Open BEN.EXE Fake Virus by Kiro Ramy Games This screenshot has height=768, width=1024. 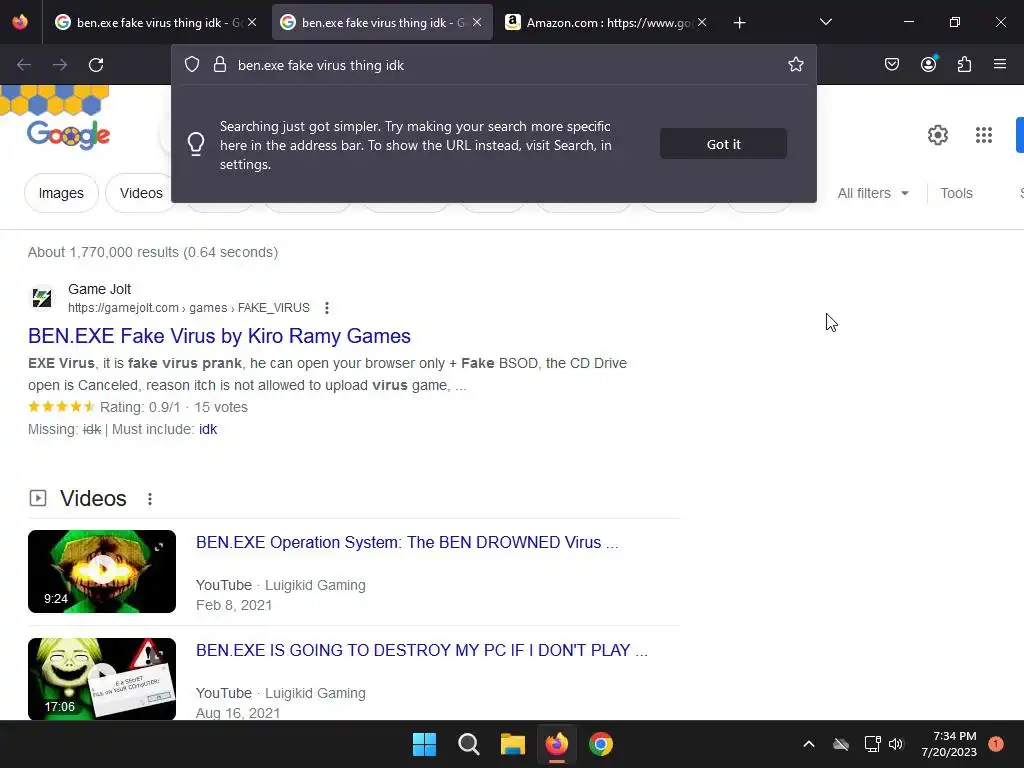click(219, 336)
